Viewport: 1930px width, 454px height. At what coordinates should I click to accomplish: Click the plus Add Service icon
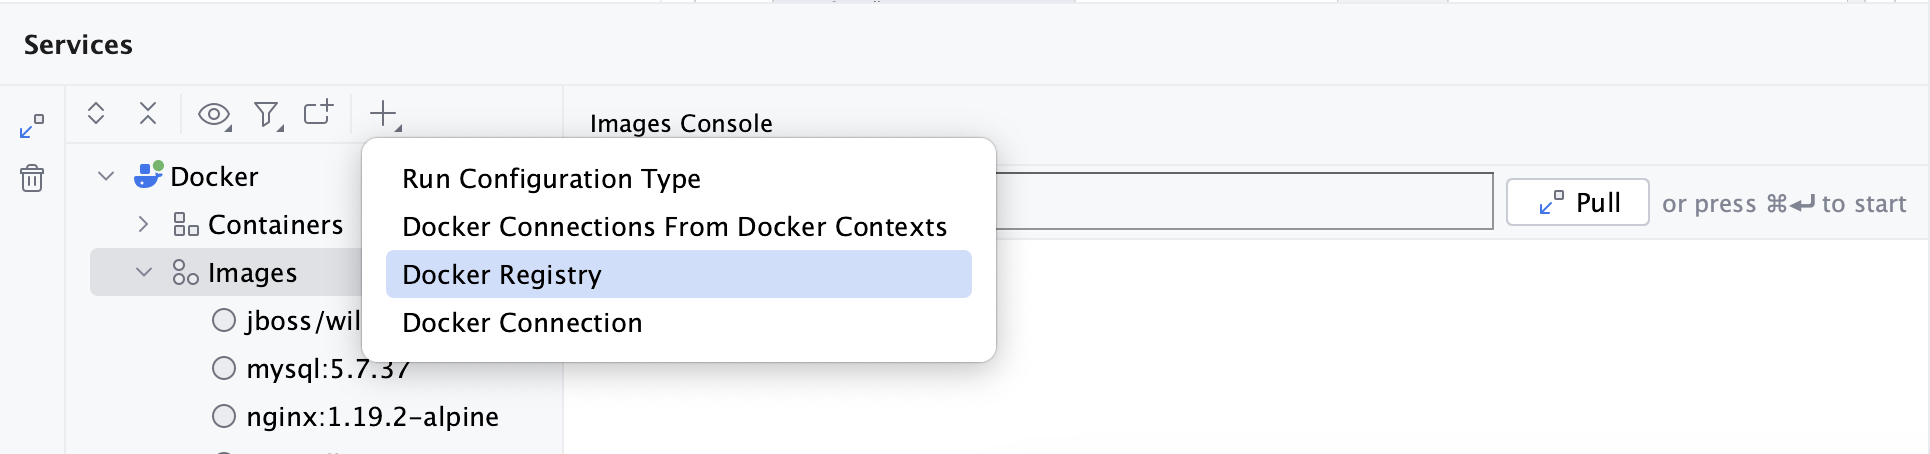tap(383, 114)
